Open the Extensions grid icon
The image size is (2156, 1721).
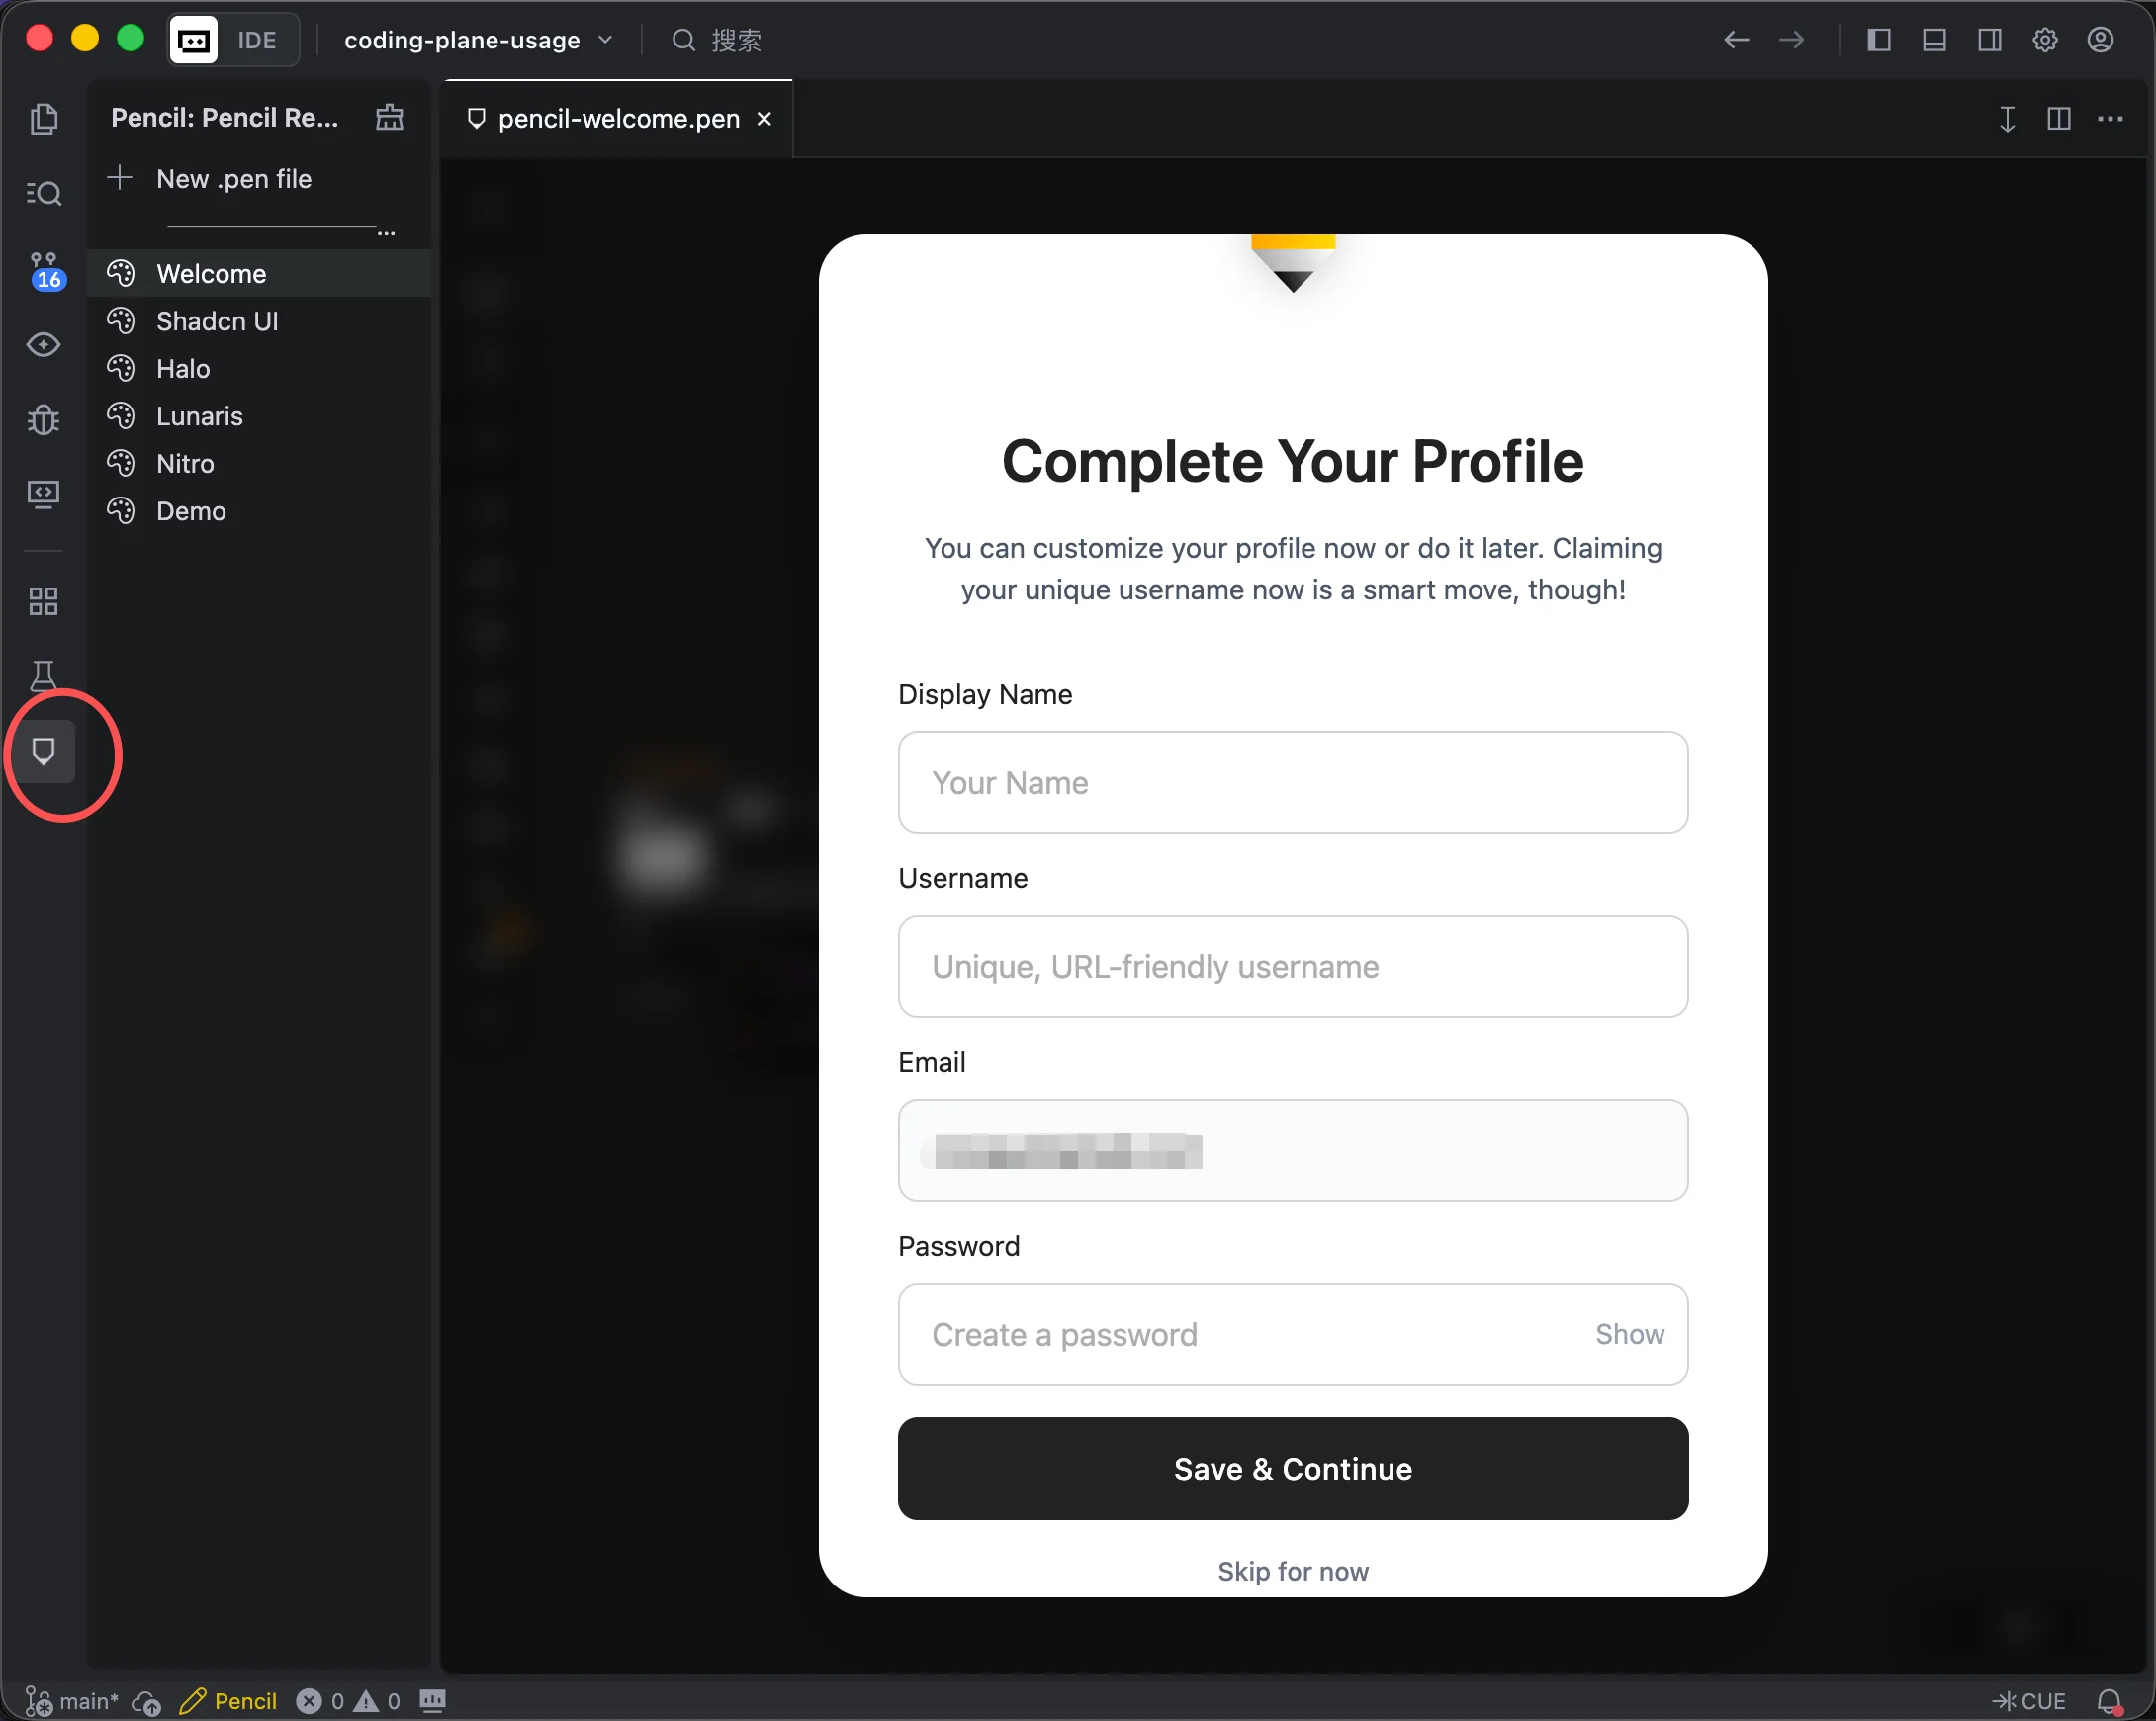(43, 601)
